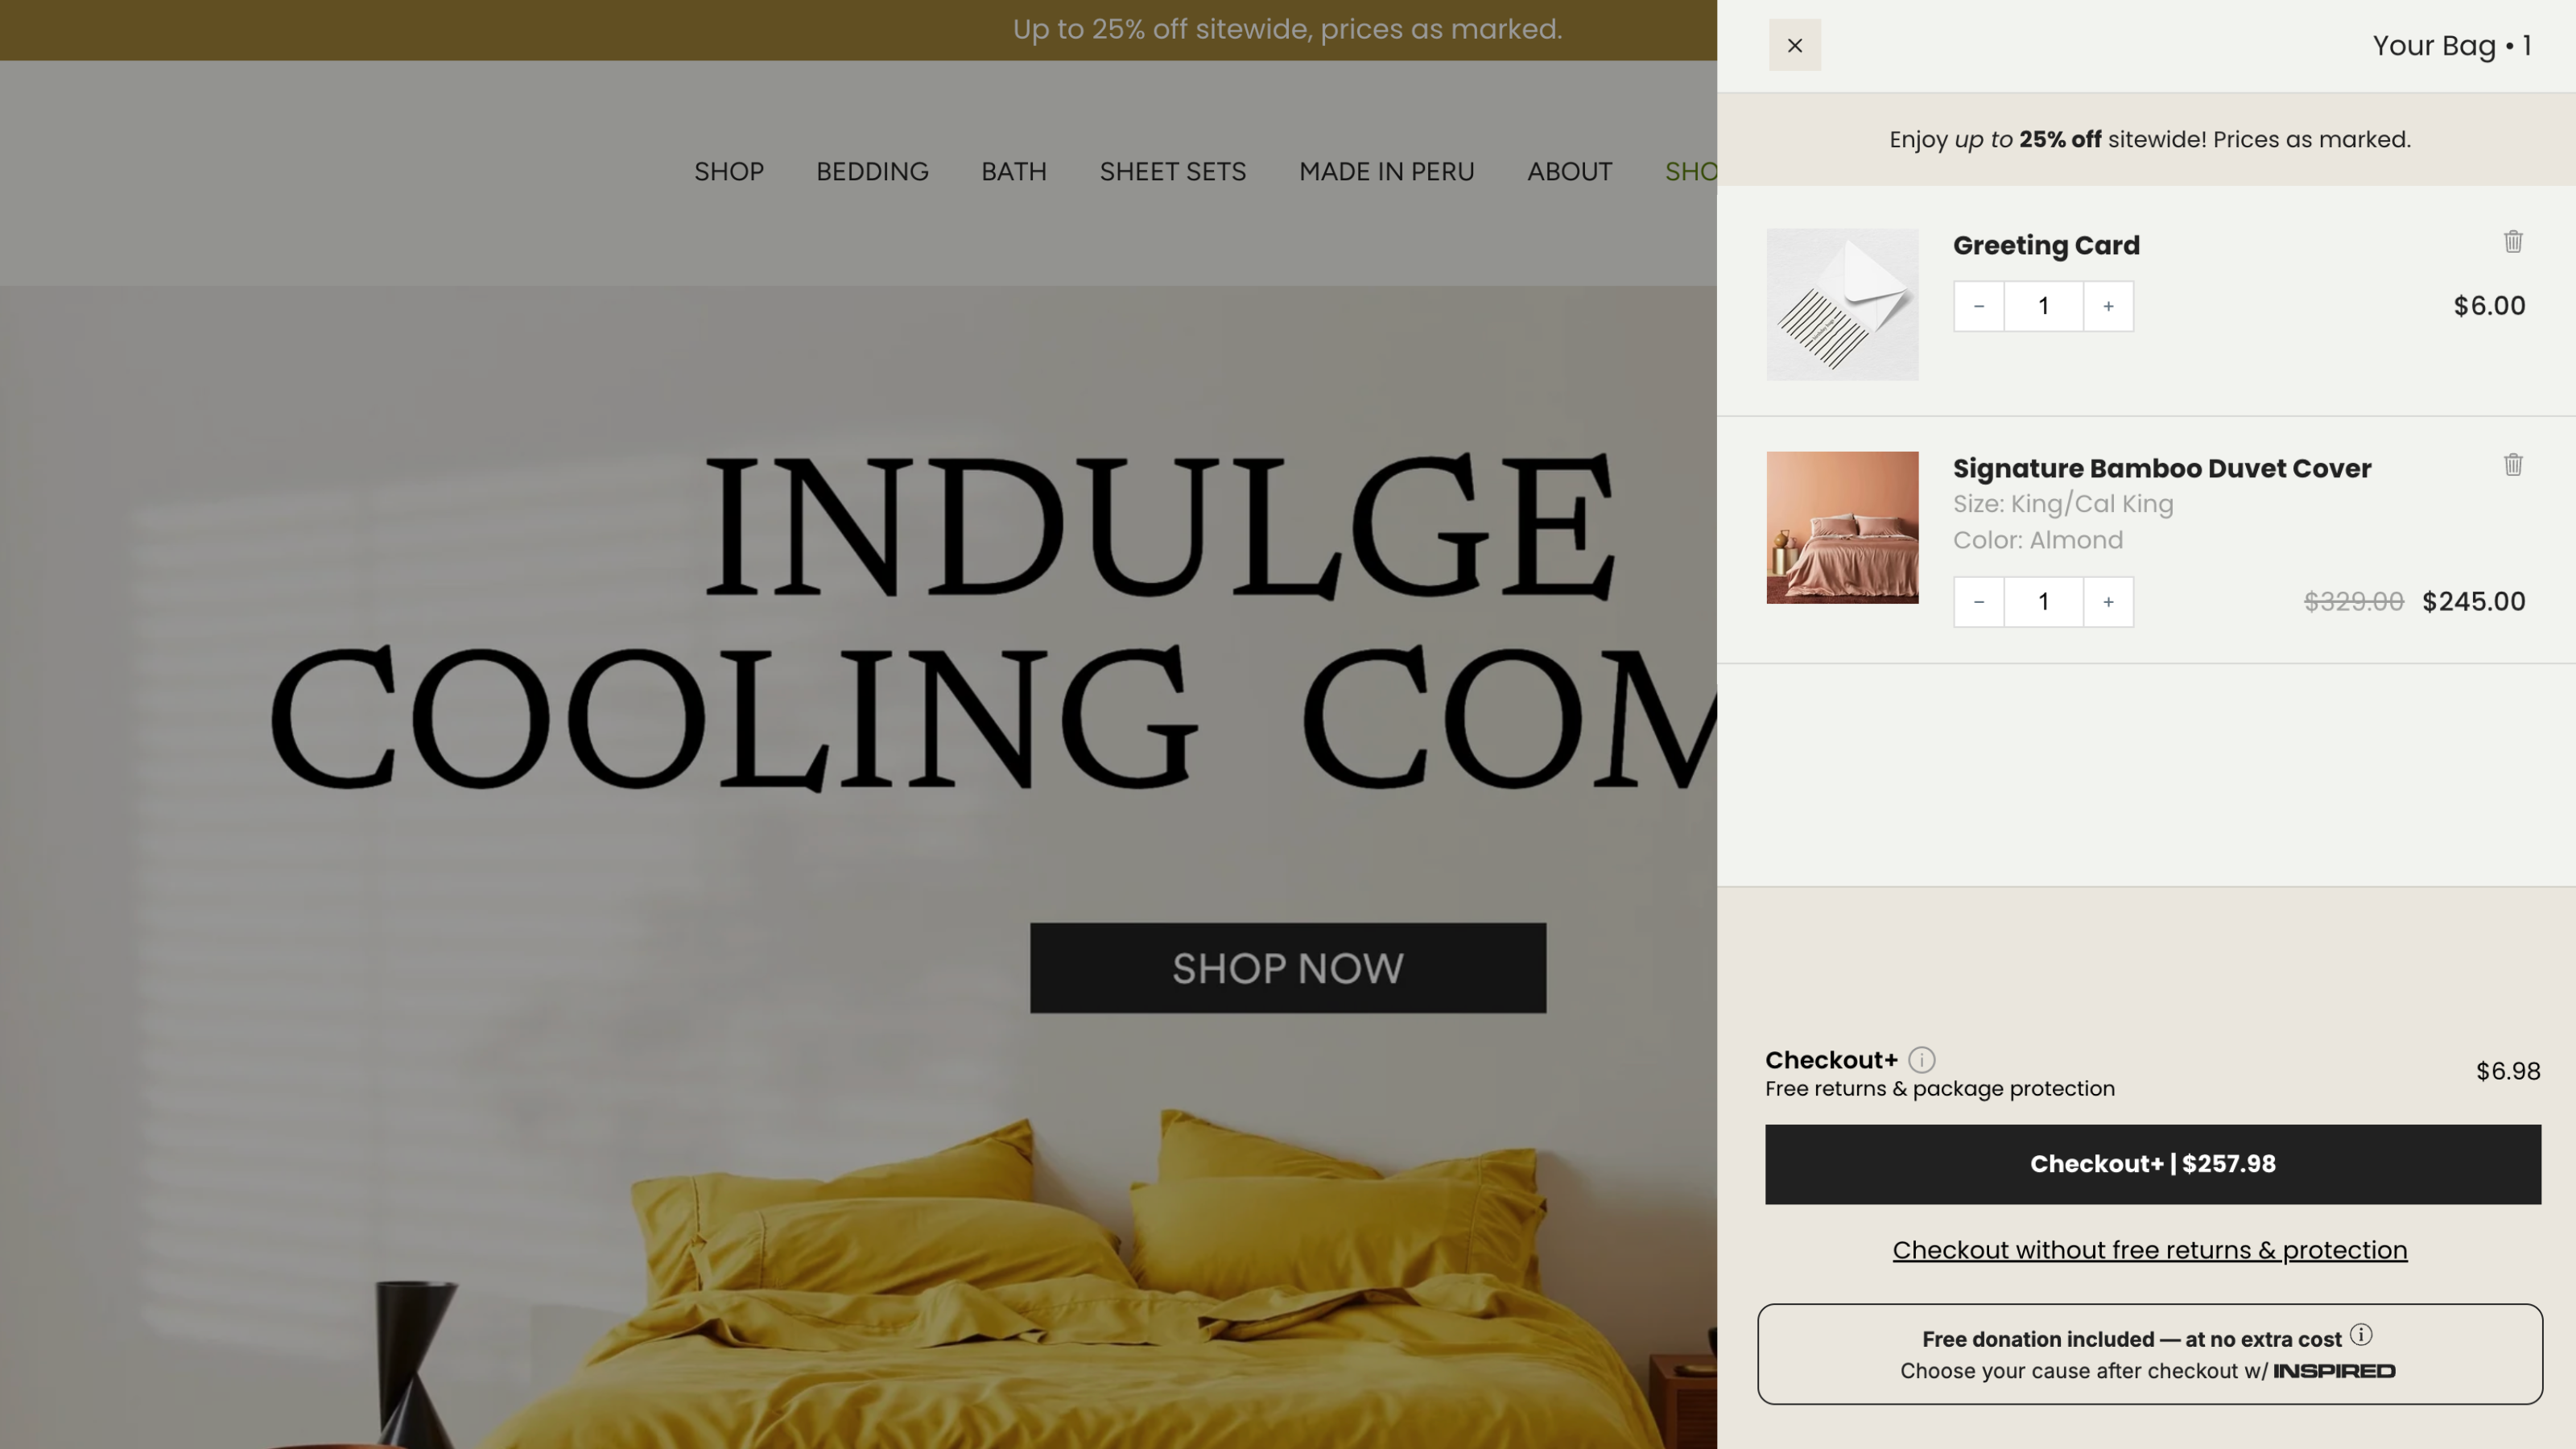
Task: Open the Greeting Card product thumbnail
Action: (x=1842, y=304)
